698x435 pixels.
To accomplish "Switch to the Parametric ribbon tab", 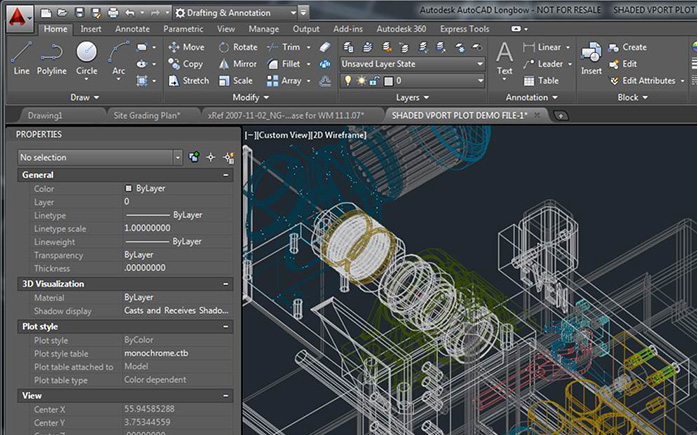I will tap(183, 29).
